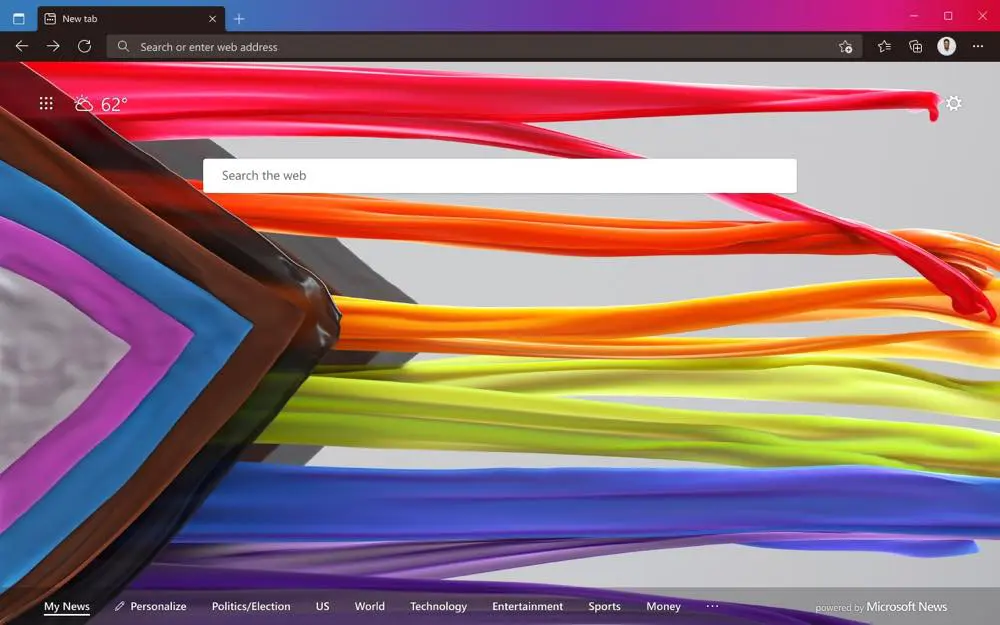Switch to the My News tab
This screenshot has height=625, width=1000.
click(66, 606)
